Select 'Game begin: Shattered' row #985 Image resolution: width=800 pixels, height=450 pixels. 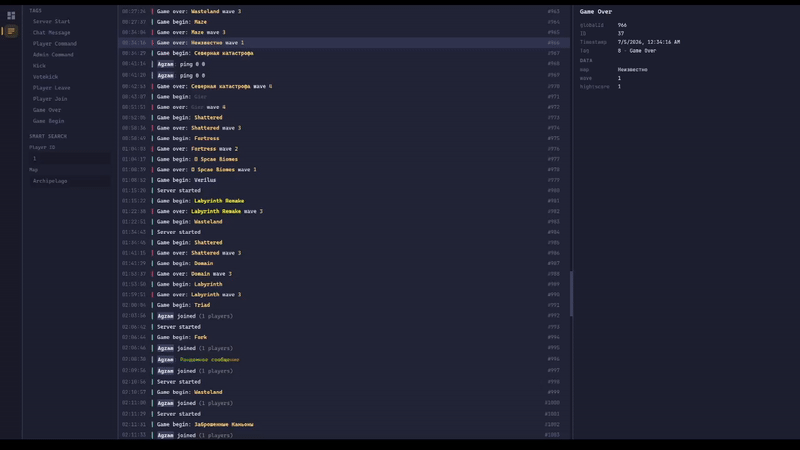pos(344,243)
